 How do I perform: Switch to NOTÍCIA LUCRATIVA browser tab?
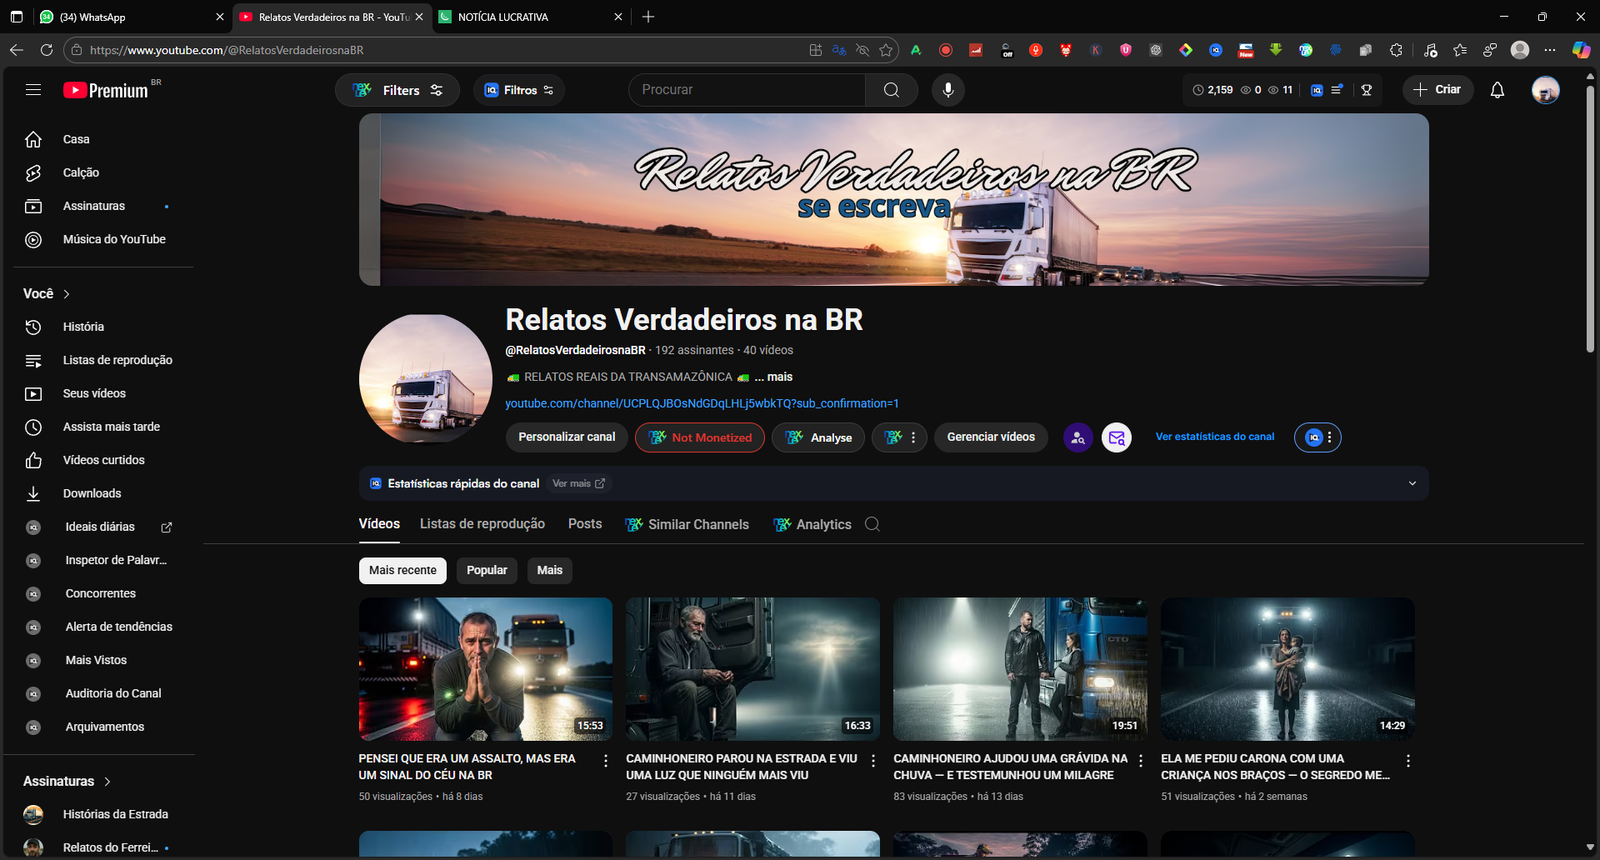531,17
